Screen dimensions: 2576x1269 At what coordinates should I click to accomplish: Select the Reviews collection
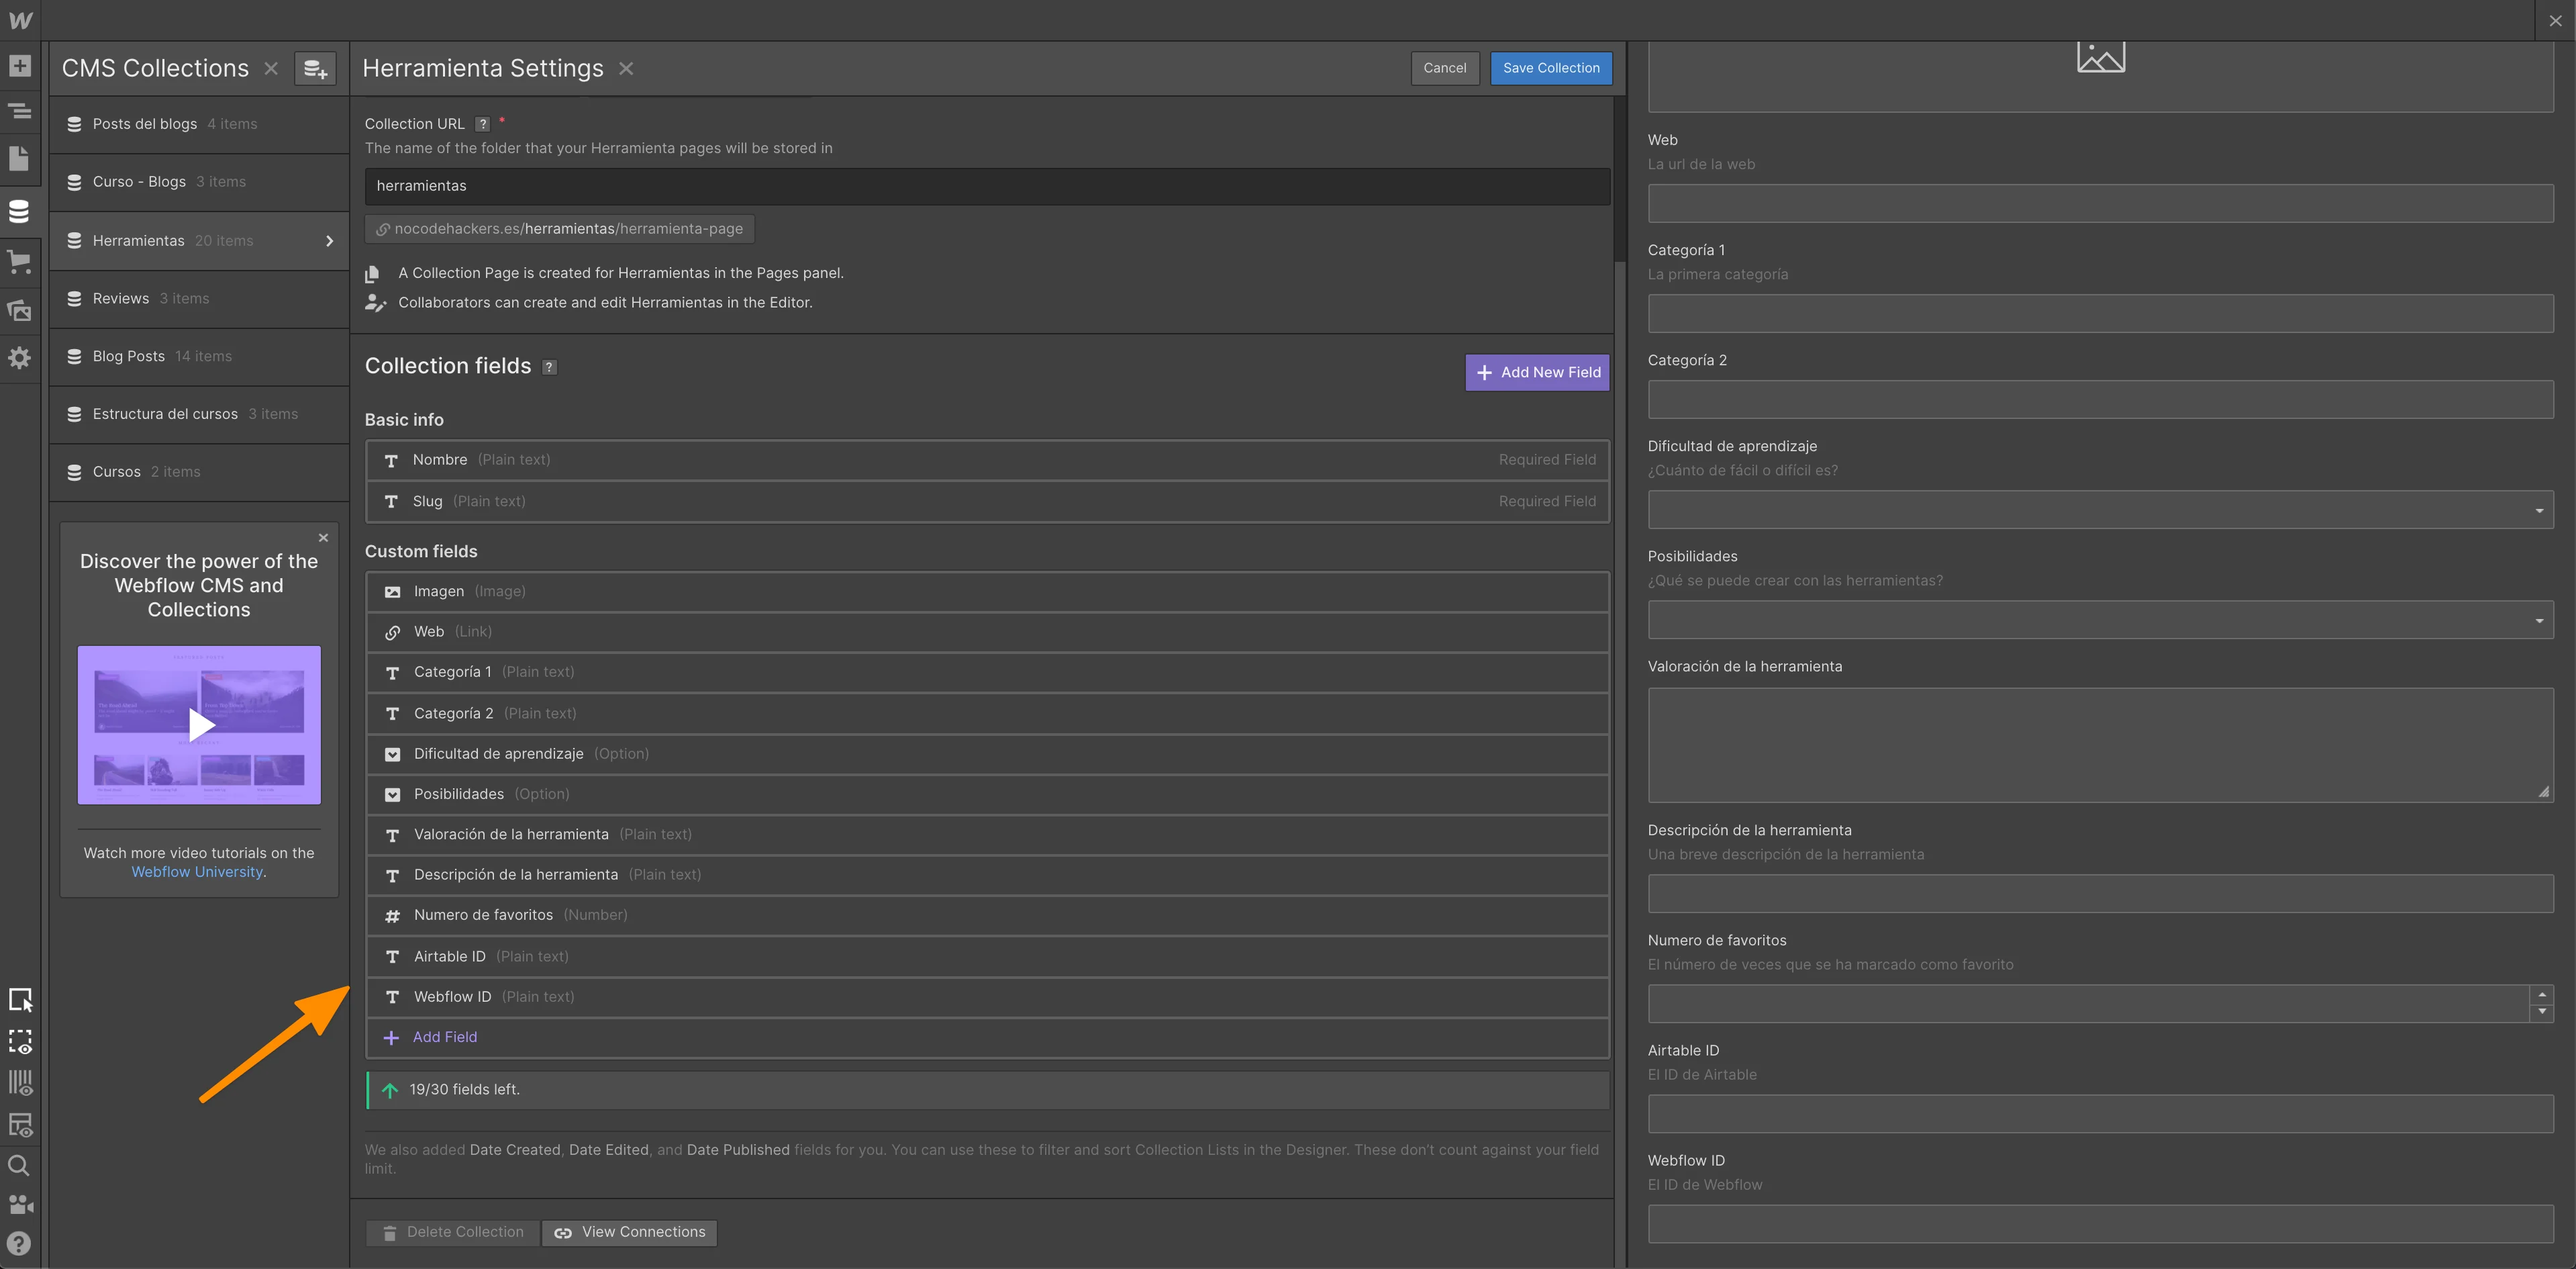[x=121, y=298]
